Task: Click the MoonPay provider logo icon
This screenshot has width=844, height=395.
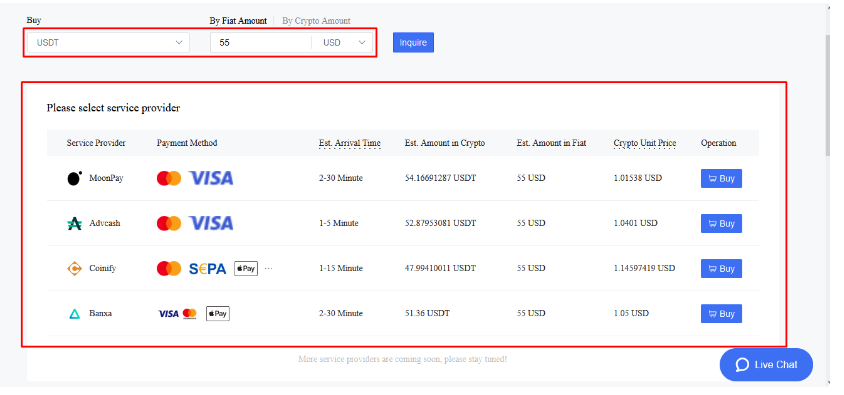Action: (x=74, y=178)
